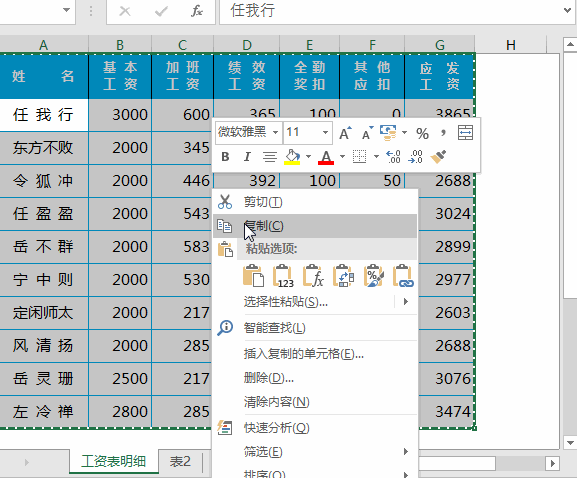
Task: Click cell containing 东方不败
Action: click(44, 148)
